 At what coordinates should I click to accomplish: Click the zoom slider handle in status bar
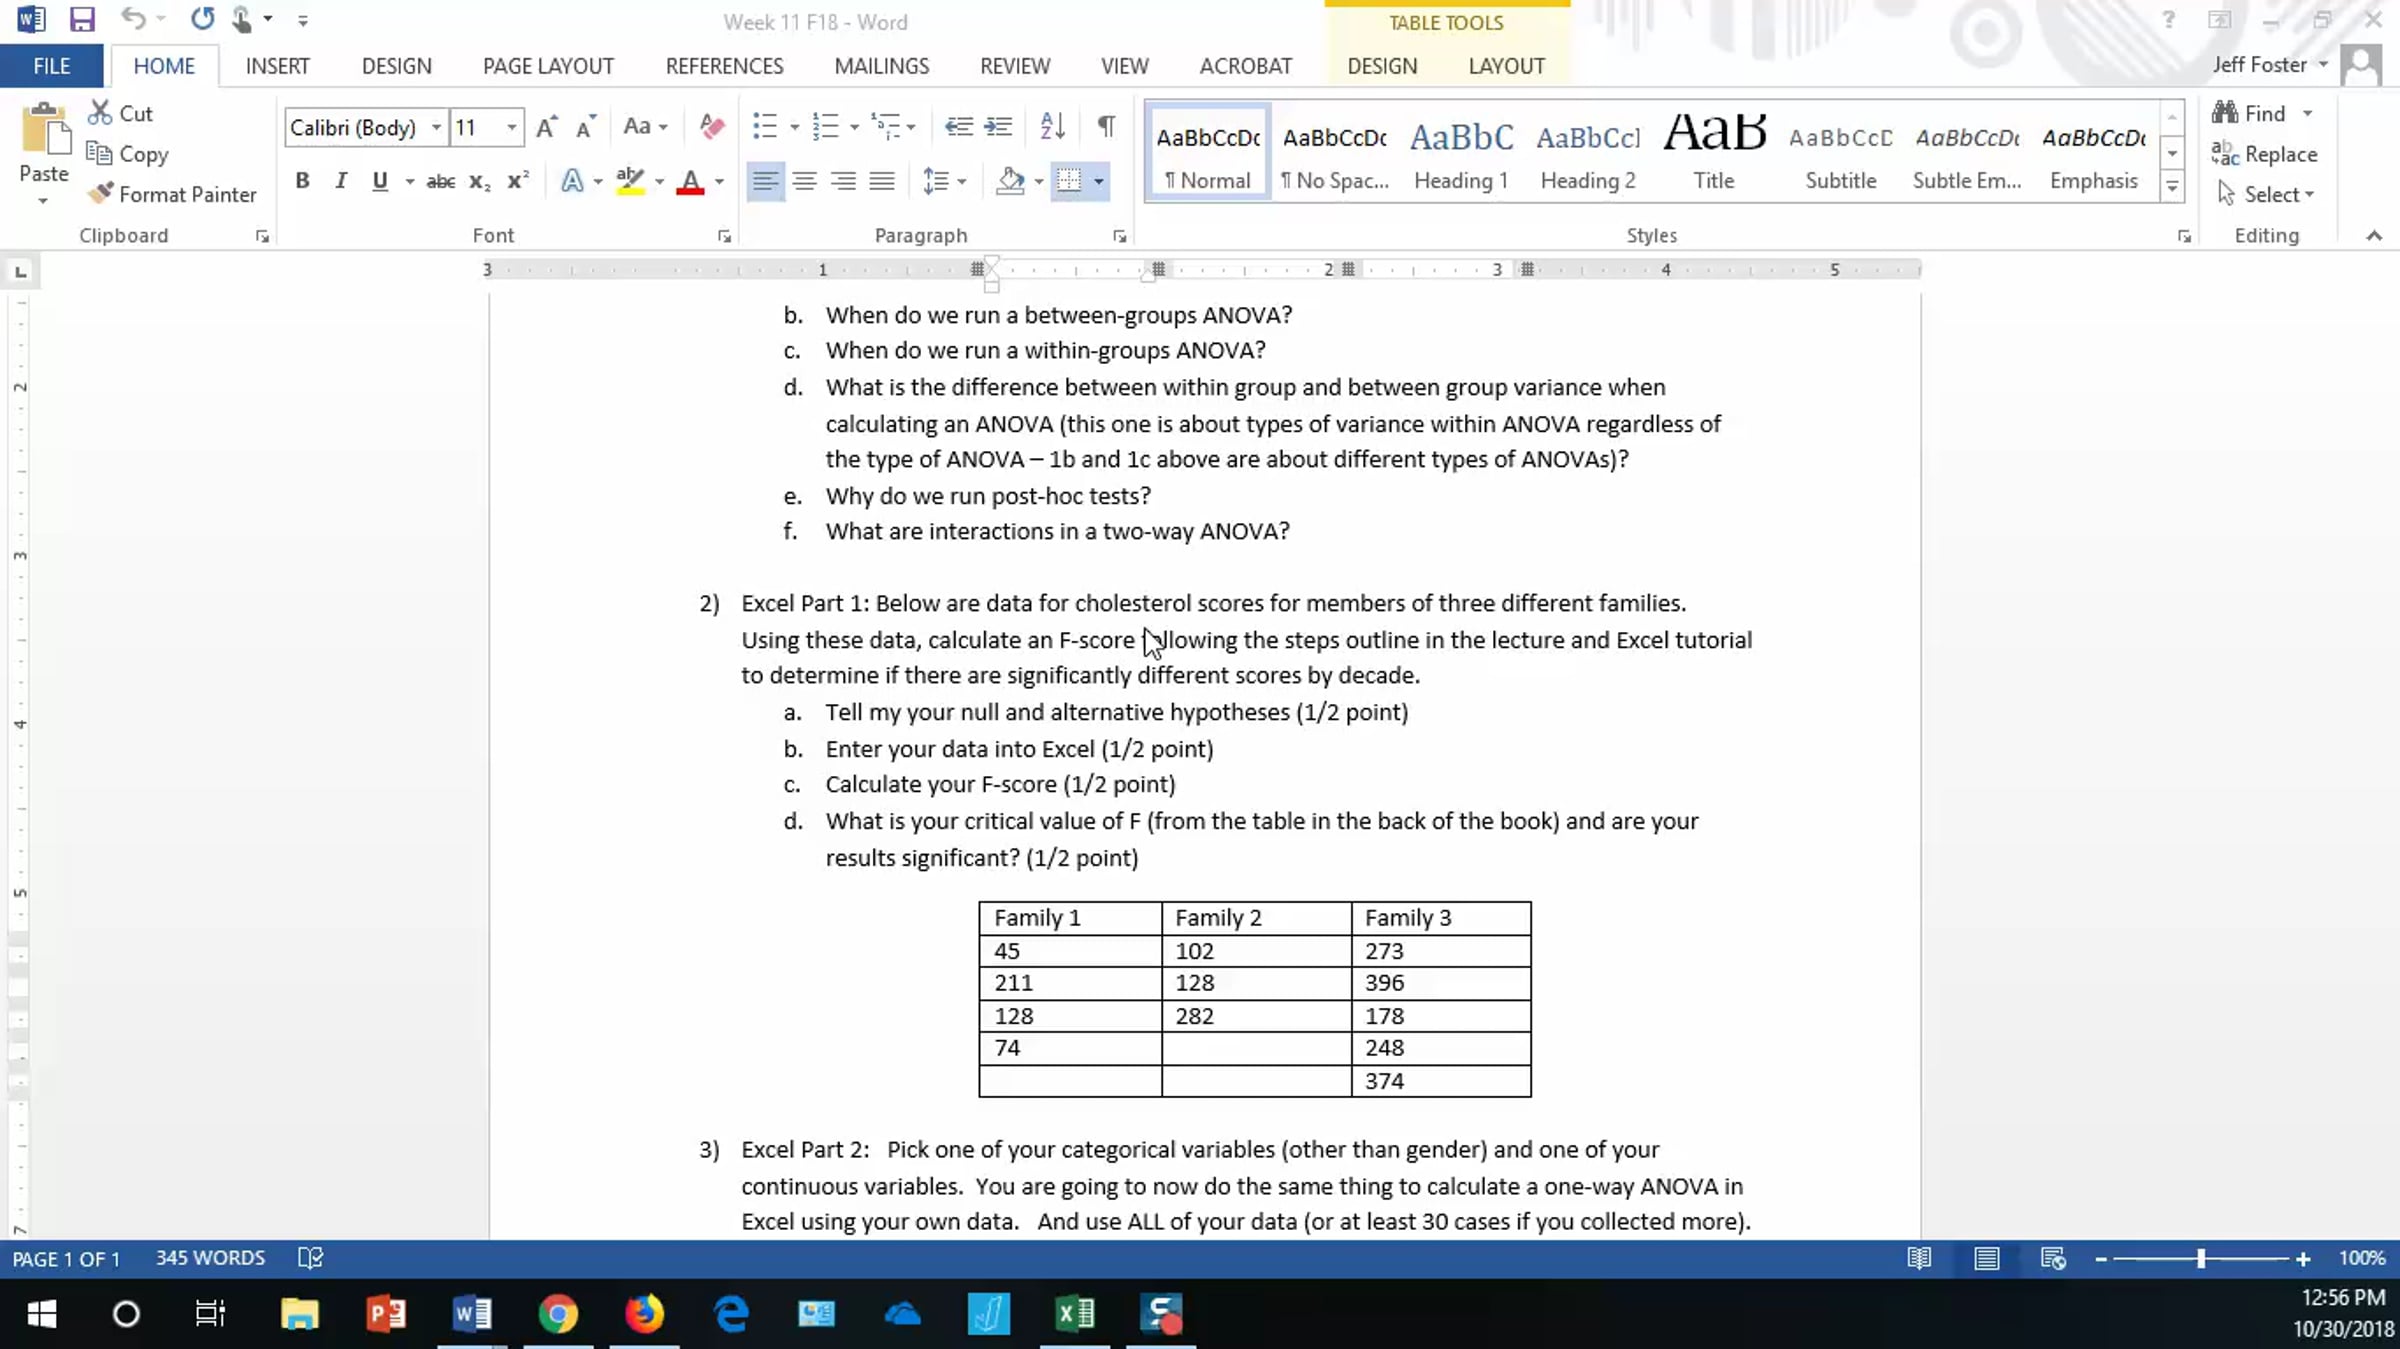pyautogui.click(x=2200, y=1259)
